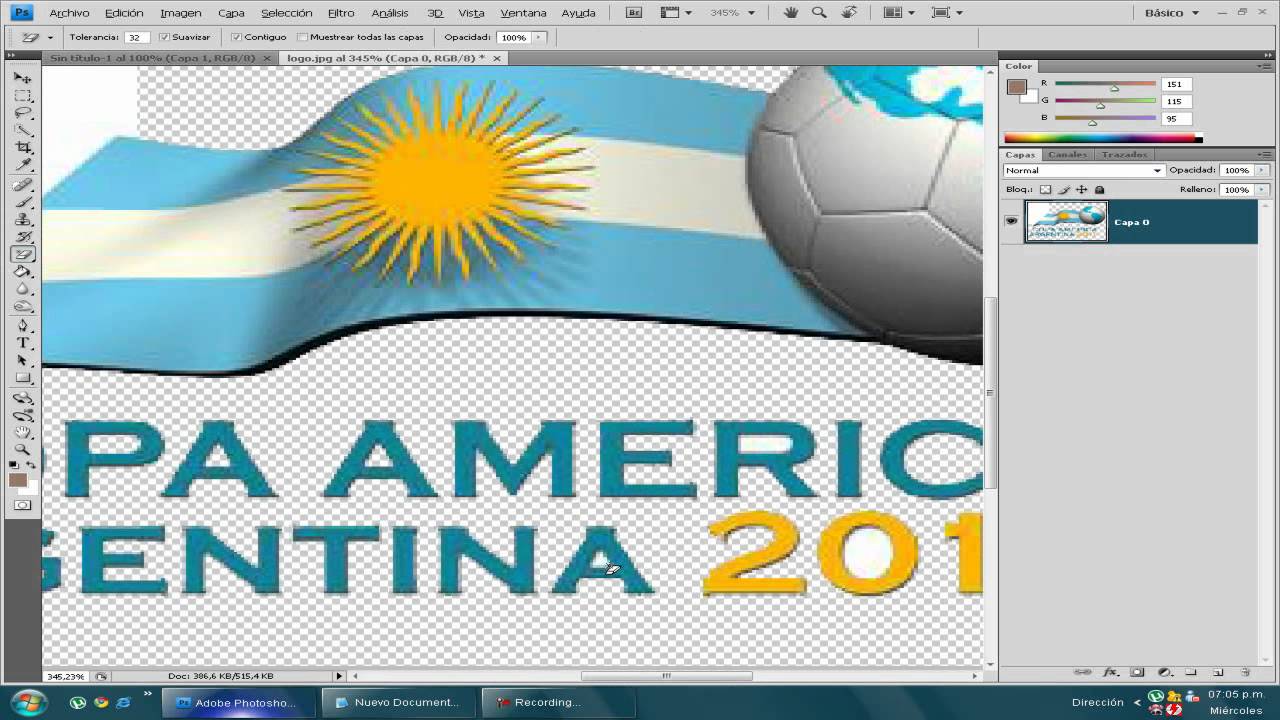1280x720 pixels.
Task: Create a new layer
Action: (x=1218, y=672)
